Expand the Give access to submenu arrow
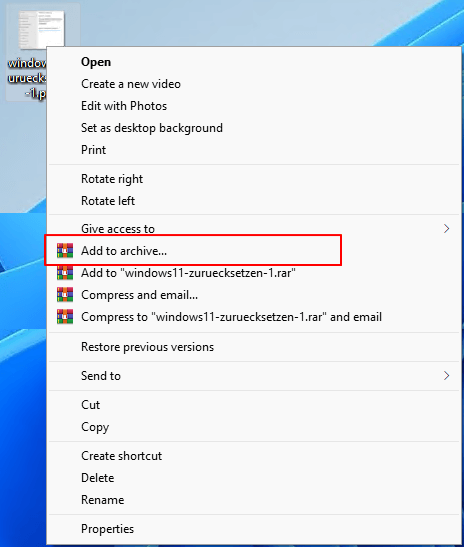This screenshot has width=464, height=547. tap(446, 228)
